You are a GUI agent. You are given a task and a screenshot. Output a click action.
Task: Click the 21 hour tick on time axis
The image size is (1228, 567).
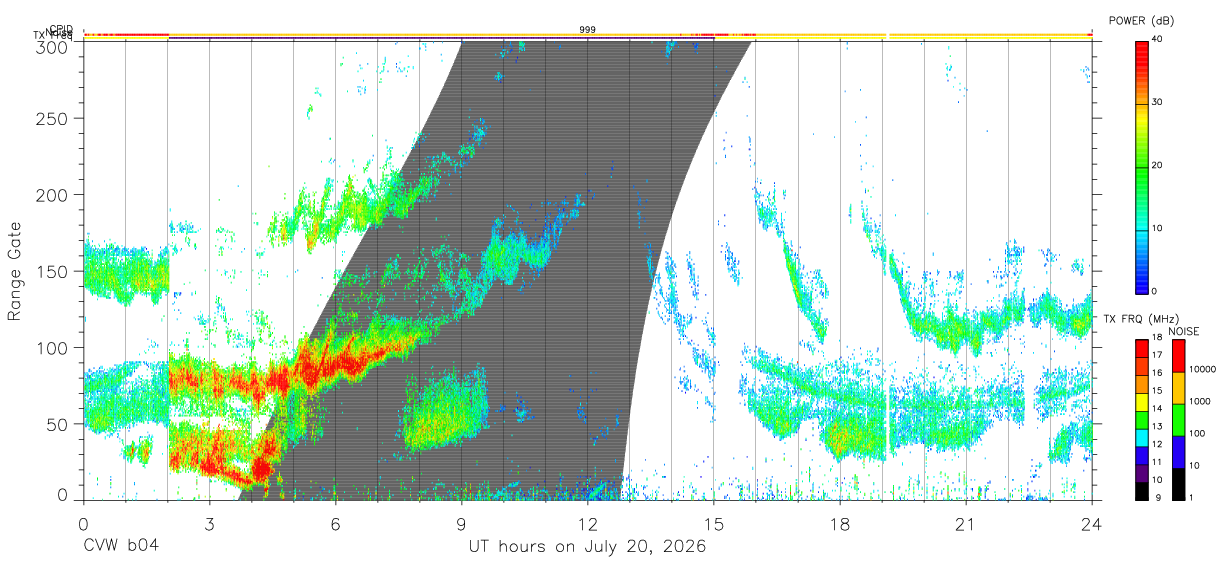[x=966, y=525]
